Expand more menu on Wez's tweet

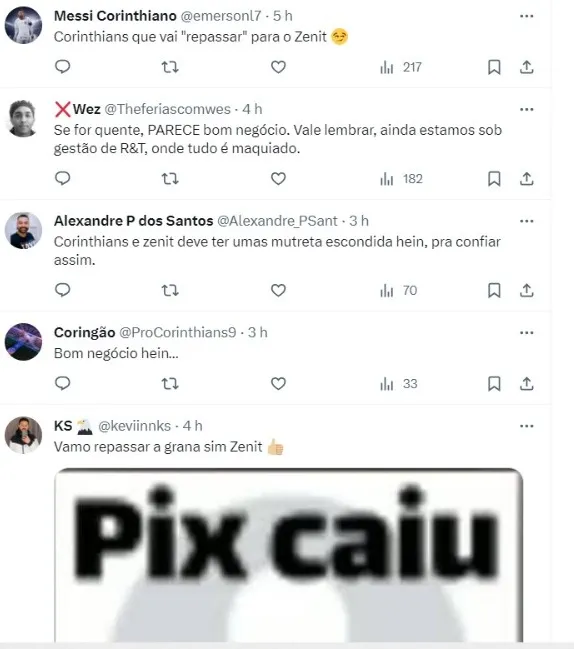[x=526, y=109]
